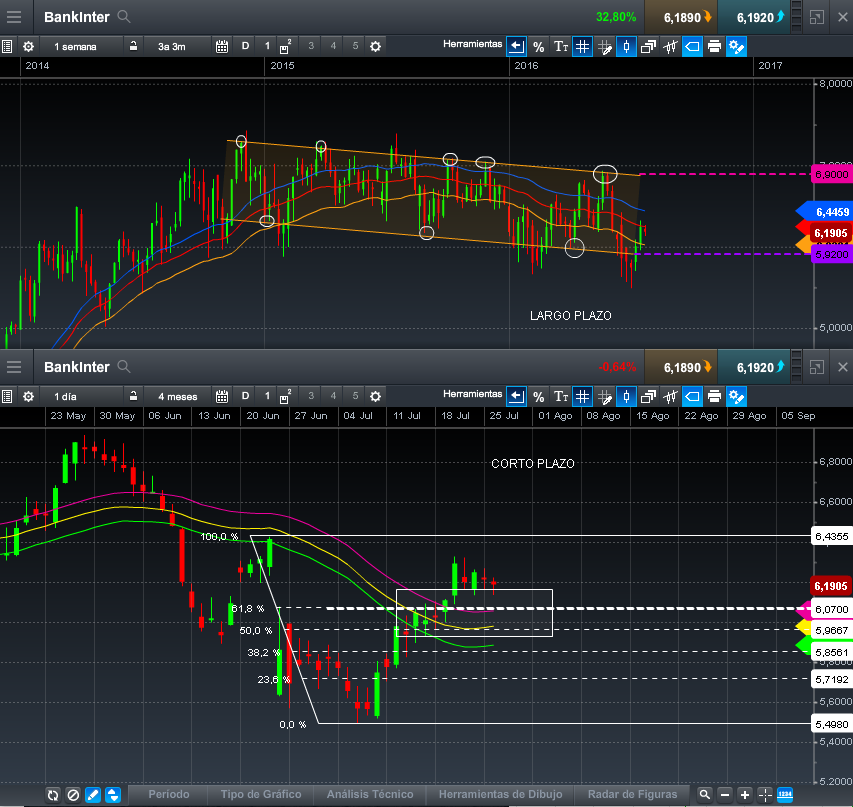Search instrument in top chart header
This screenshot has height=807, width=853.
tap(124, 17)
